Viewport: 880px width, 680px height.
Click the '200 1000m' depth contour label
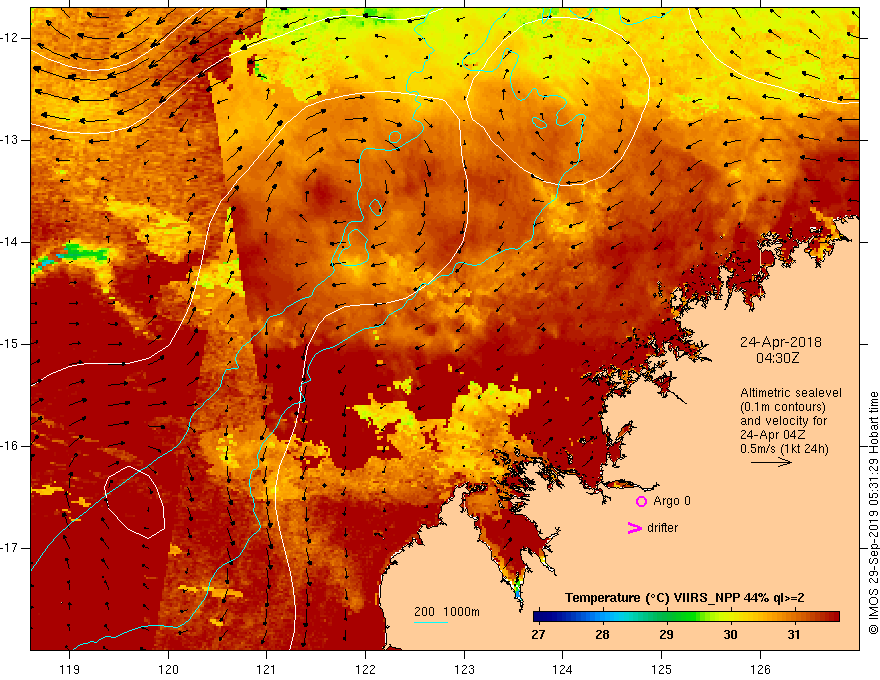(x=447, y=612)
